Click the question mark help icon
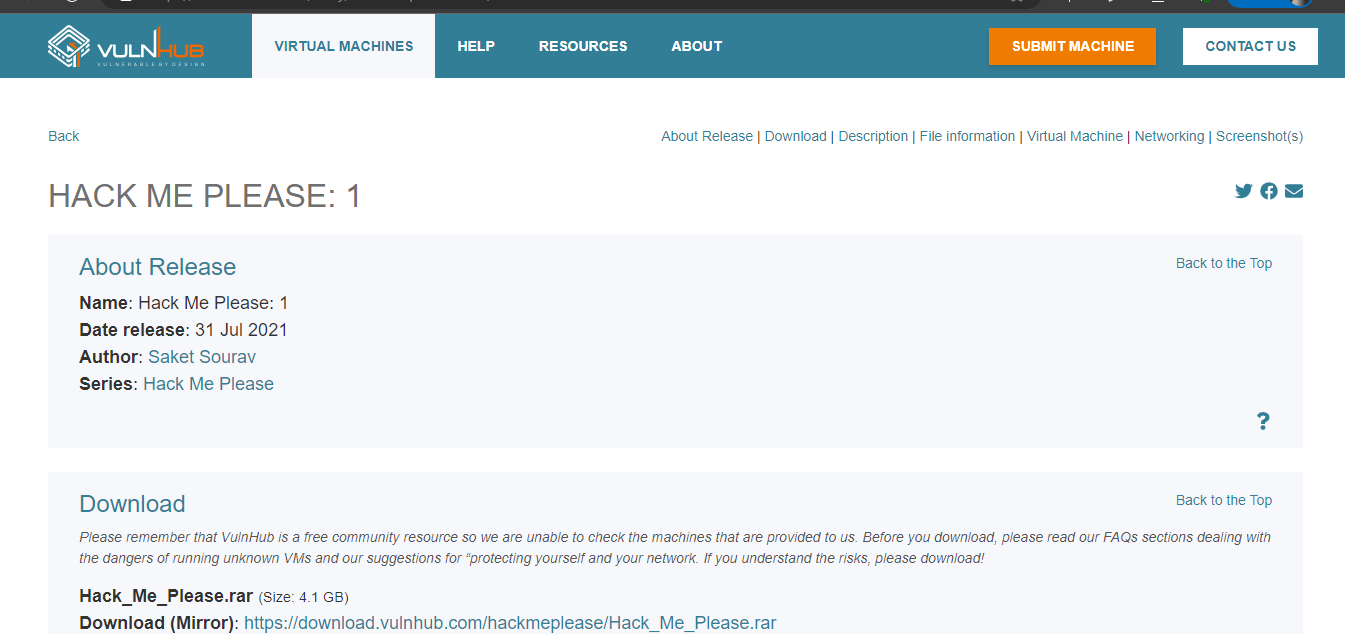Screen dimensions: 1345x634 1263,421
